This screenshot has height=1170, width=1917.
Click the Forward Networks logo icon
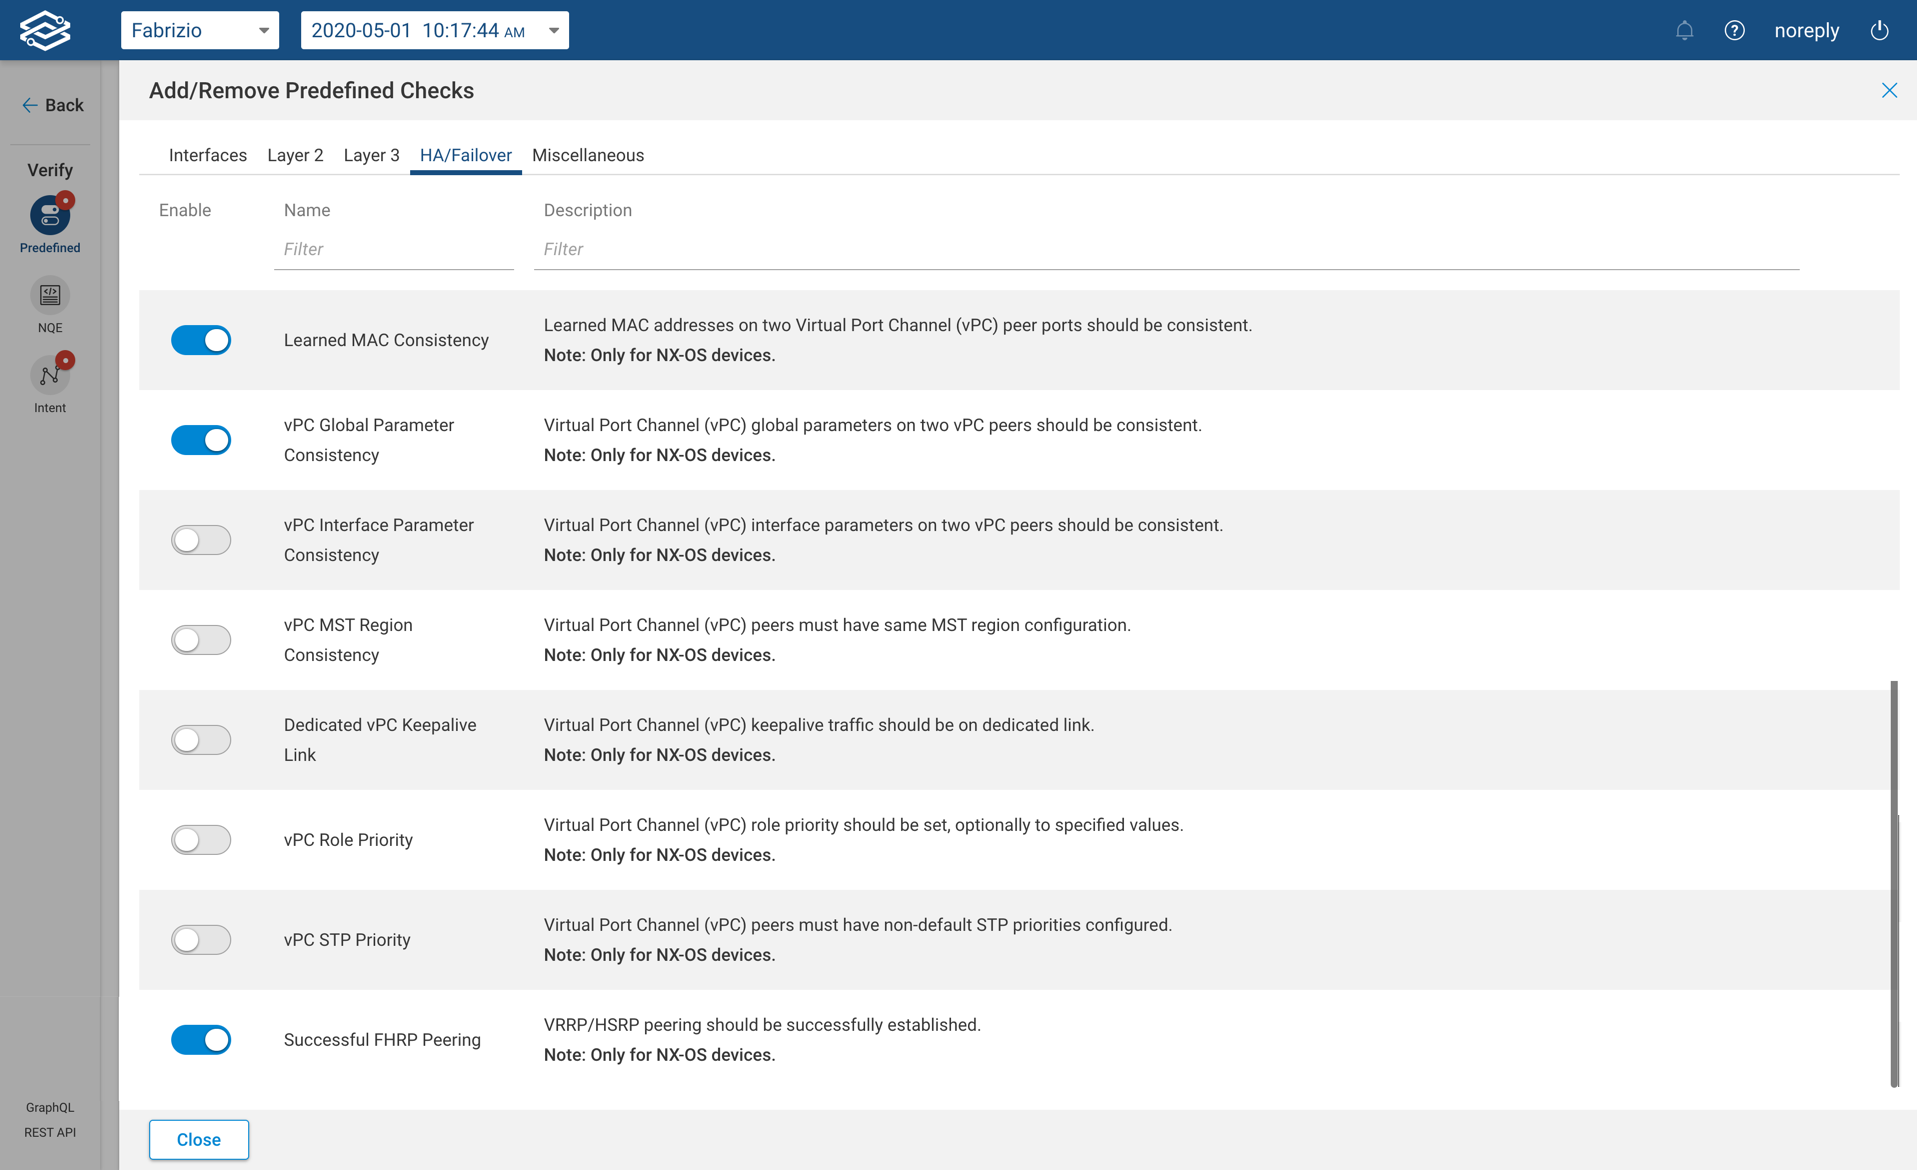[45, 30]
